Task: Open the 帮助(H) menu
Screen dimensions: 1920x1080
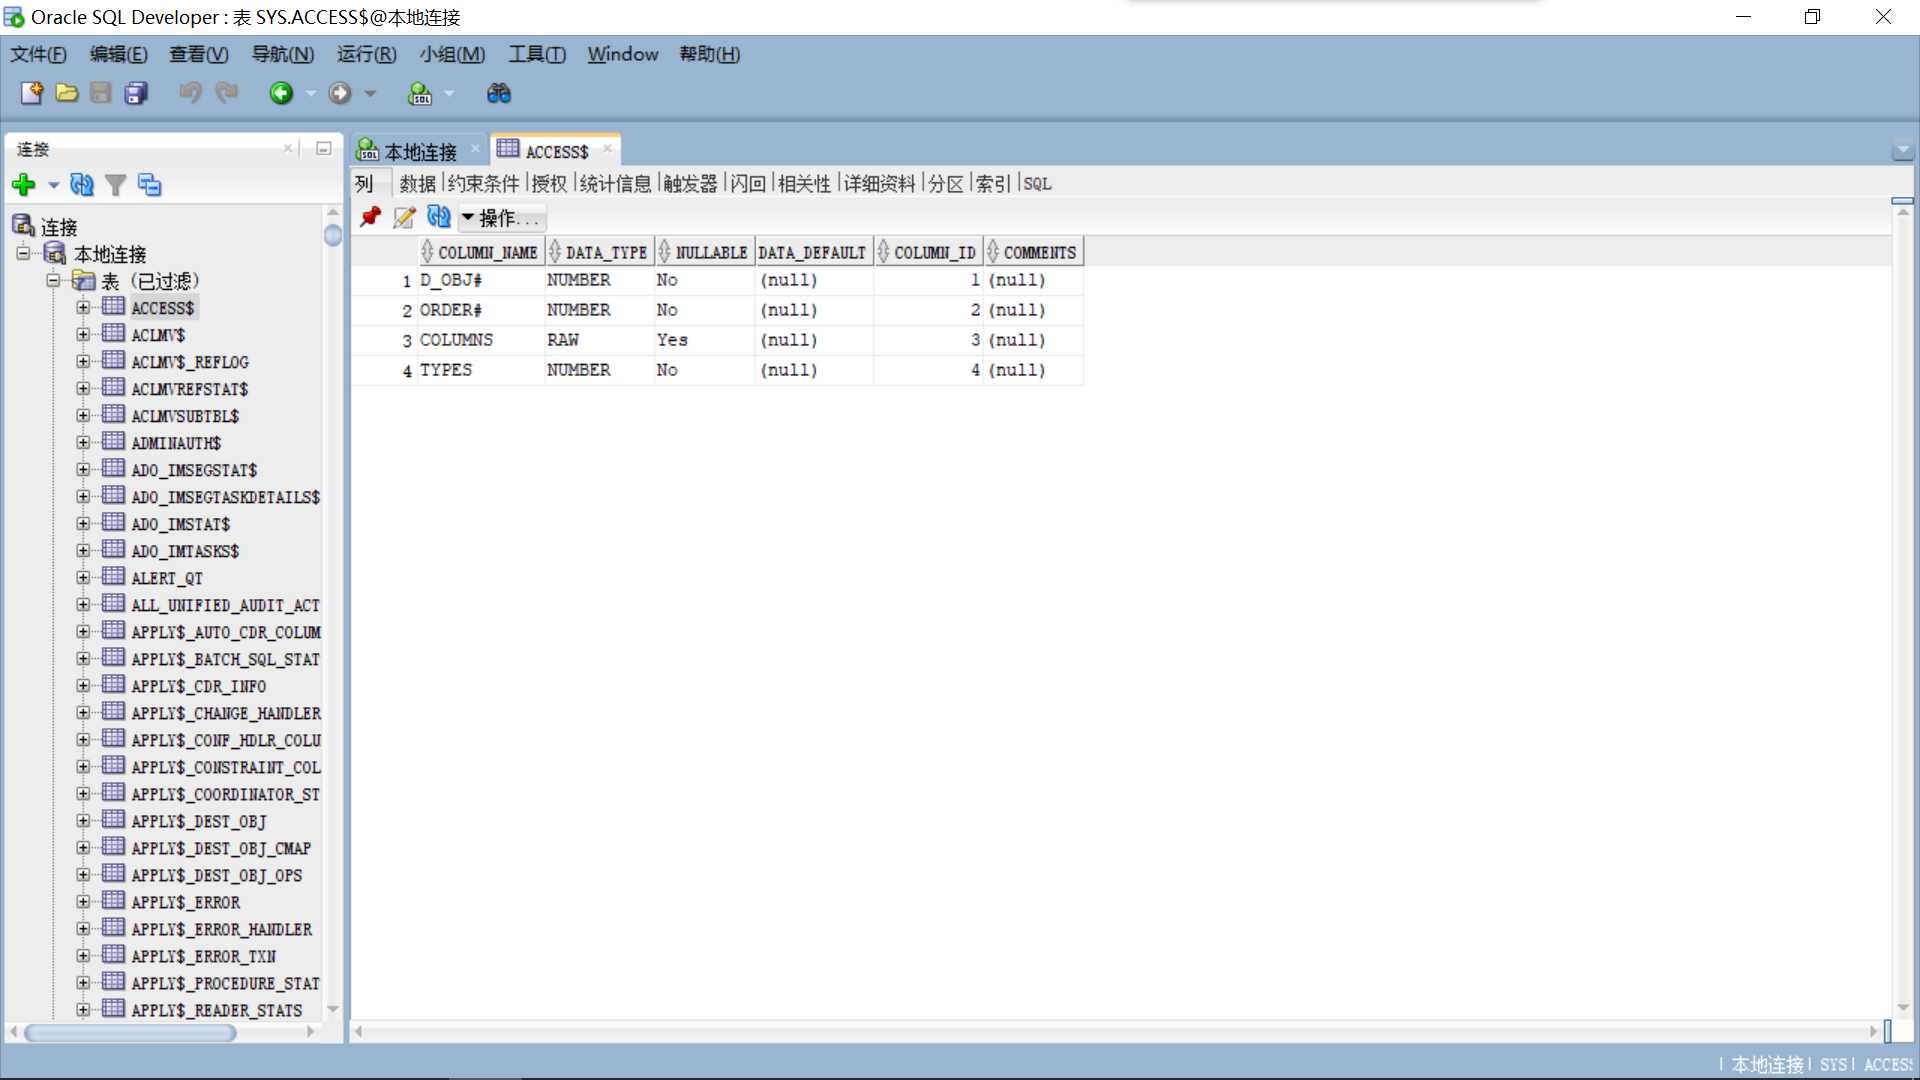Action: [710, 54]
